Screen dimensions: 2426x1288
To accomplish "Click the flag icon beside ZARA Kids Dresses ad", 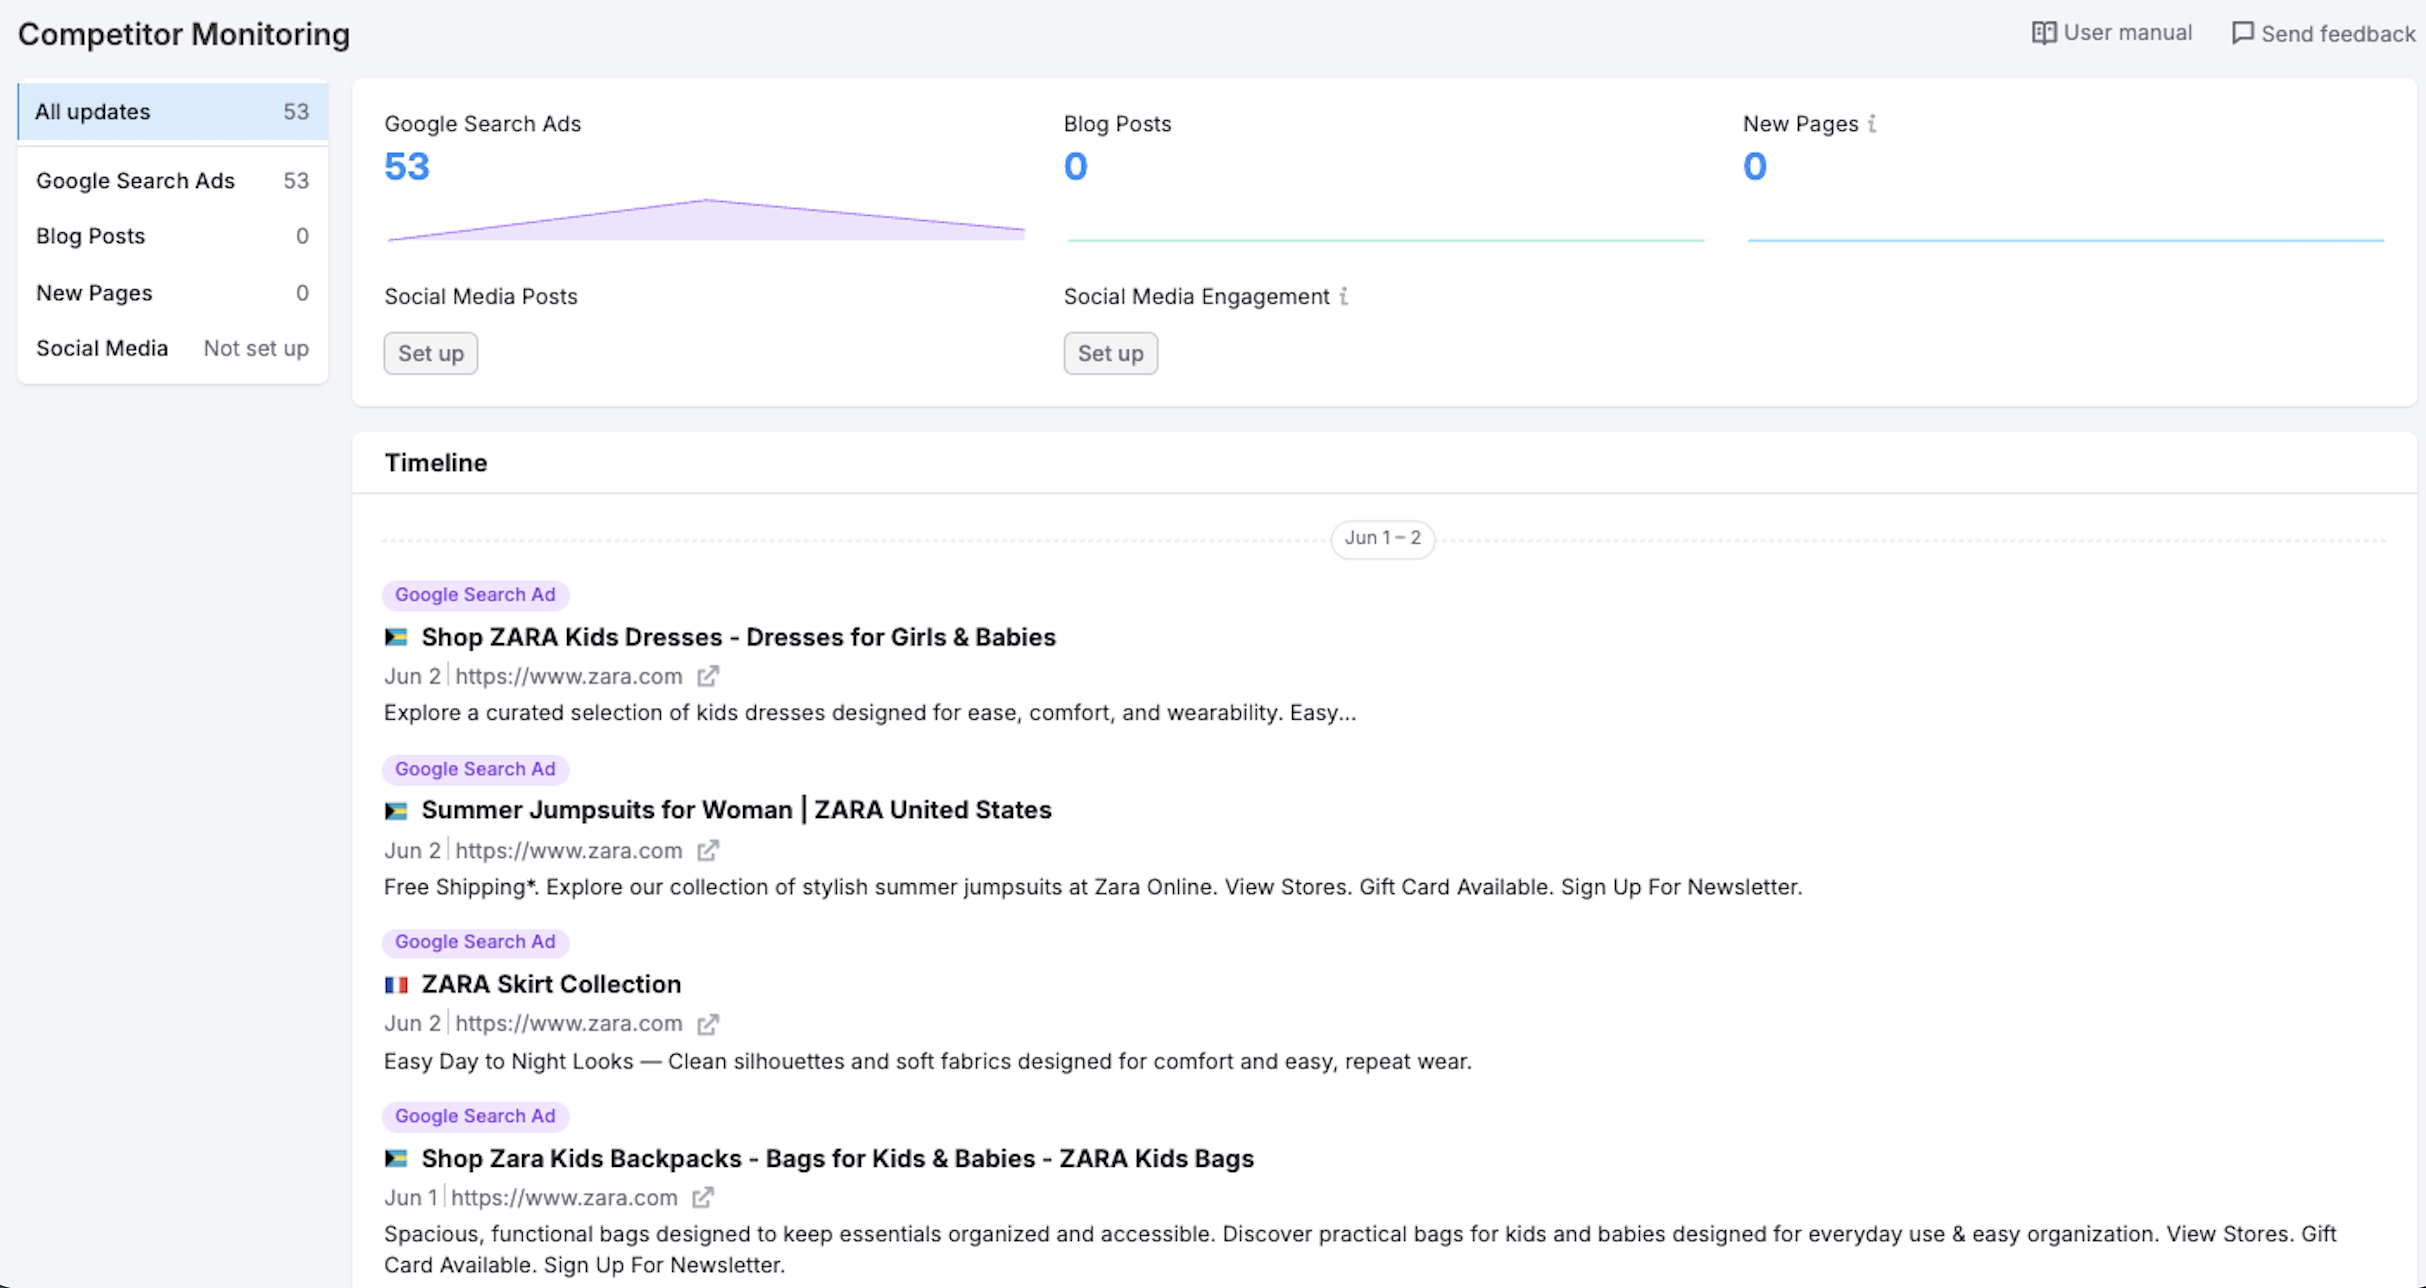I will pyautogui.click(x=396, y=637).
